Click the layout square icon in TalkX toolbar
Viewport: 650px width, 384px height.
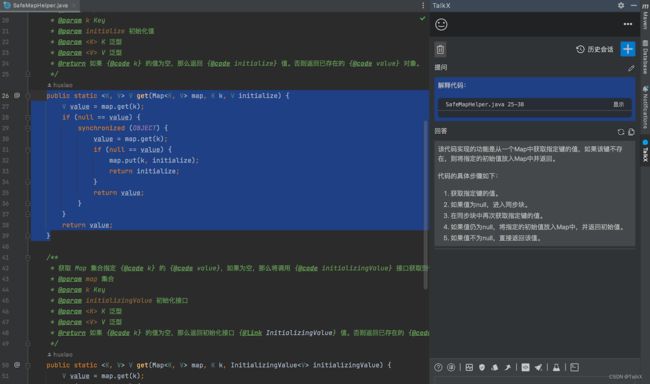[x=469, y=367]
